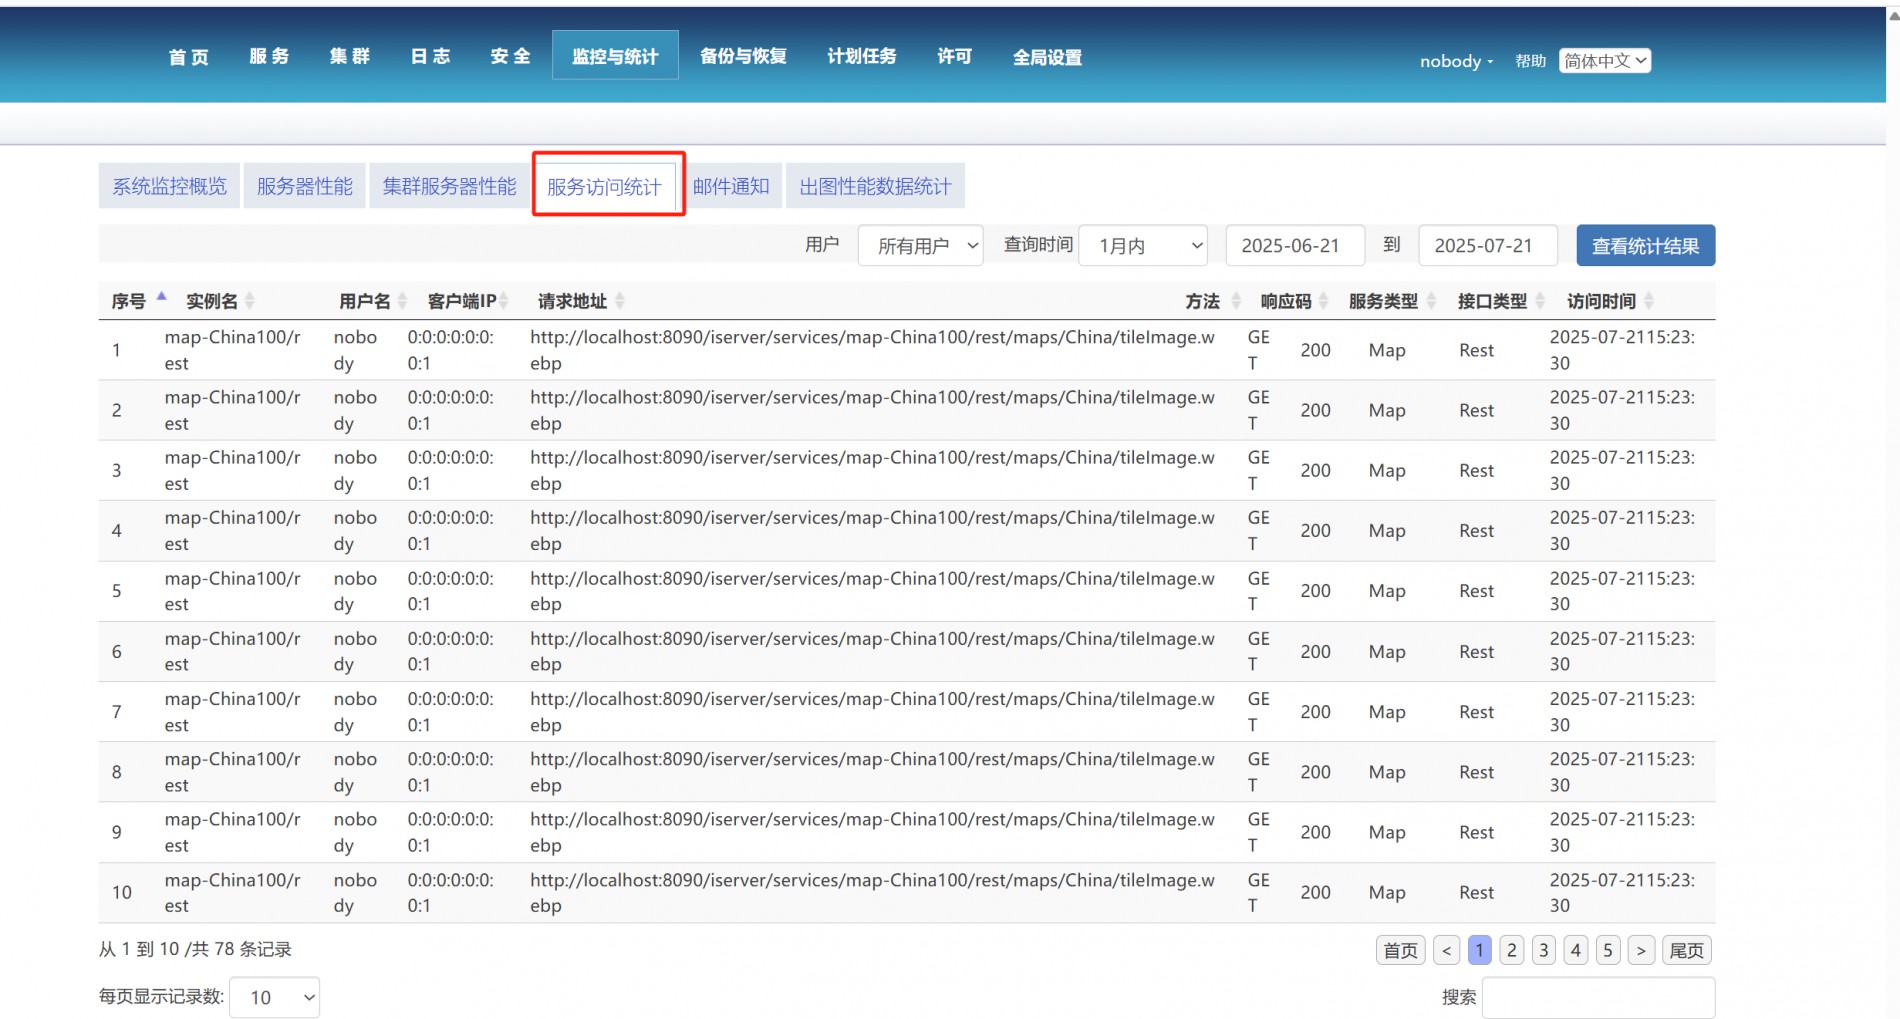This screenshot has height=1019, width=1900.
Task: Sort by the 接口类型 column icon
Action: (1540, 301)
